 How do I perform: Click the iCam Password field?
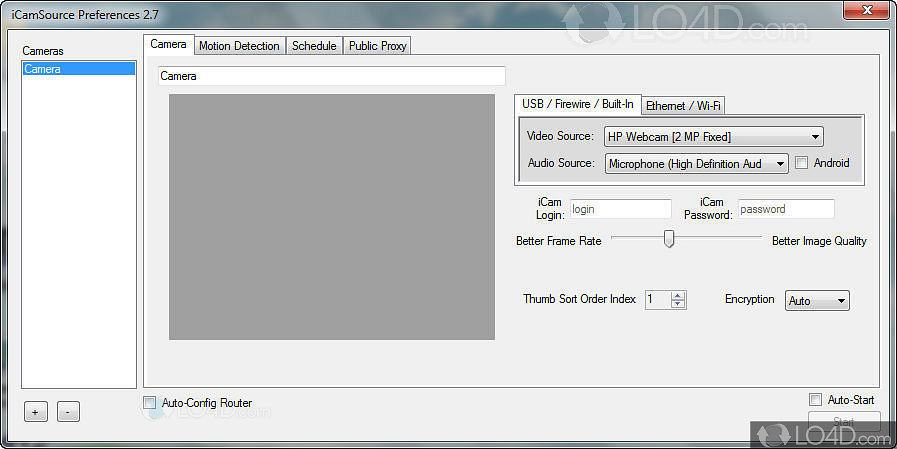point(786,209)
